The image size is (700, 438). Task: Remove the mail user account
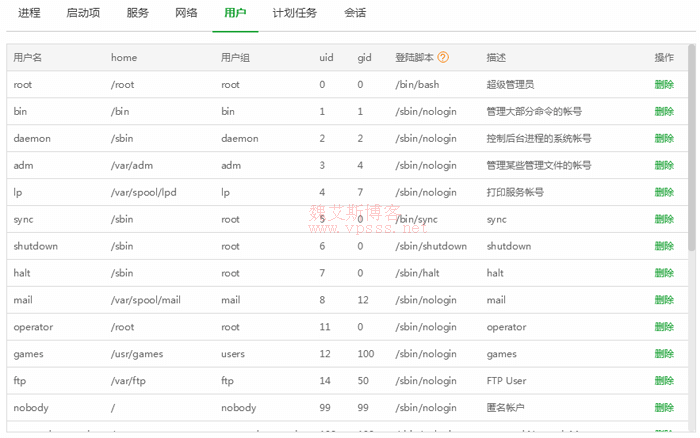click(x=664, y=301)
